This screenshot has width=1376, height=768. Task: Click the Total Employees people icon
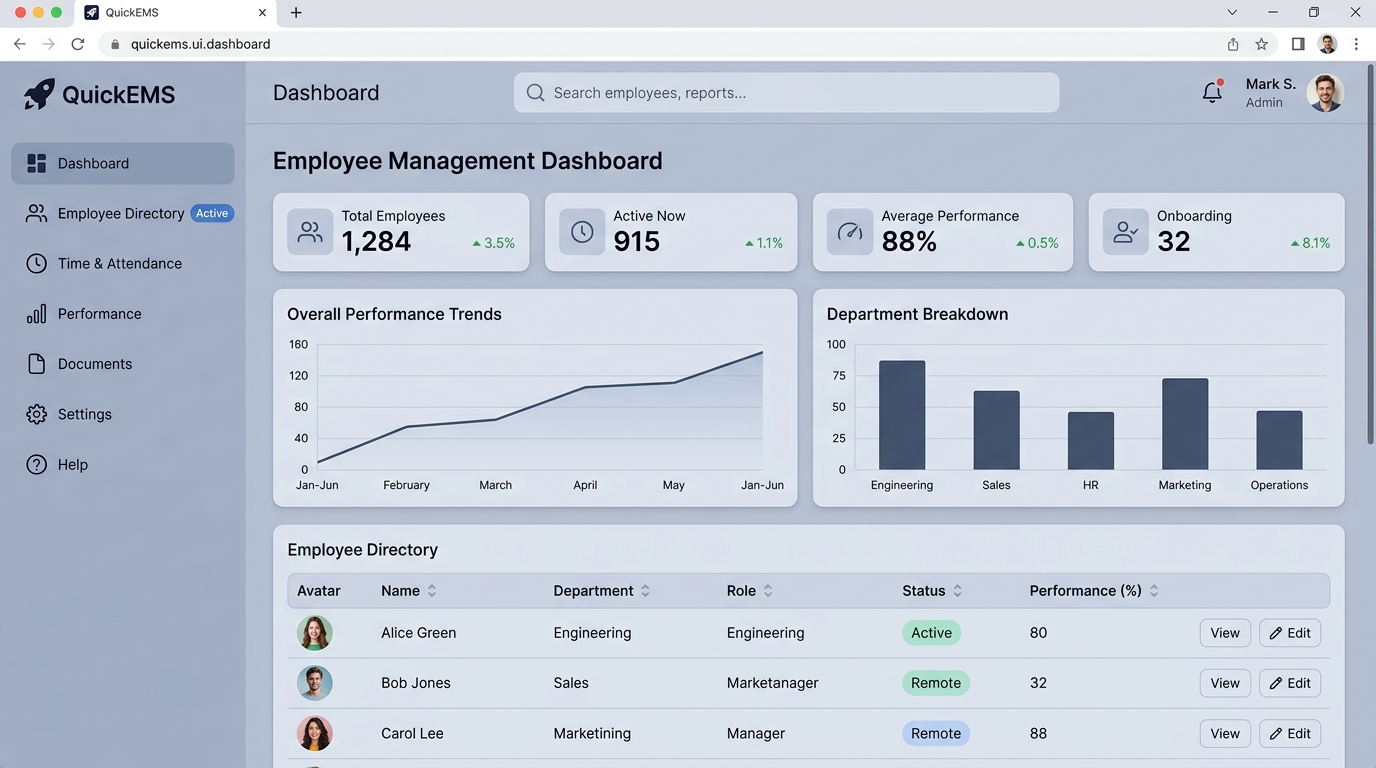pyautogui.click(x=310, y=232)
